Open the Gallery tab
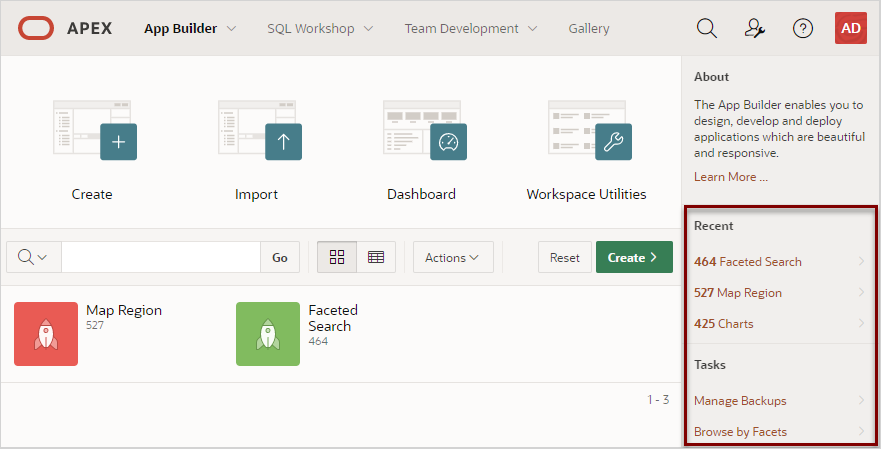The width and height of the screenshot is (881, 449). [x=589, y=29]
